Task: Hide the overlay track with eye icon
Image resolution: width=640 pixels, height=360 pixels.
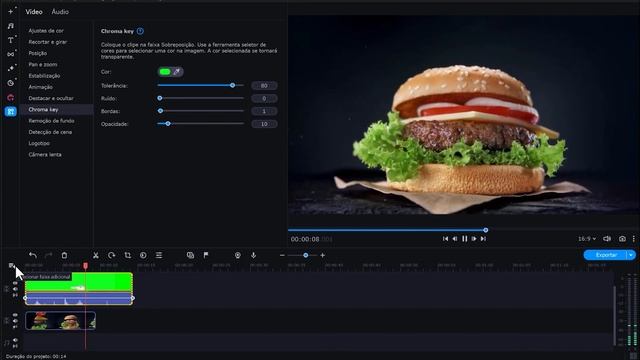Action: 15,283
